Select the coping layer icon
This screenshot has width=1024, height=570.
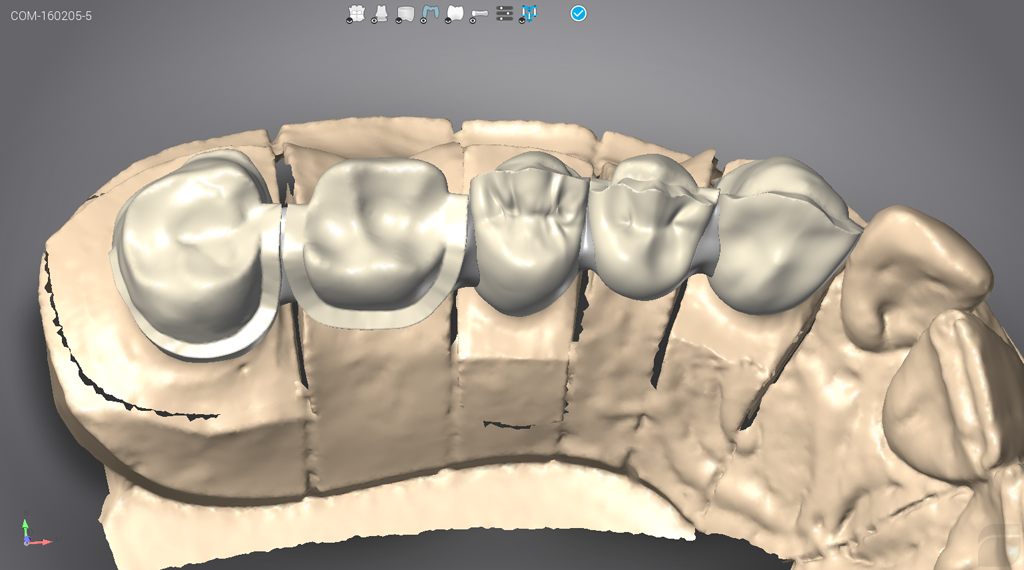coord(405,14)
